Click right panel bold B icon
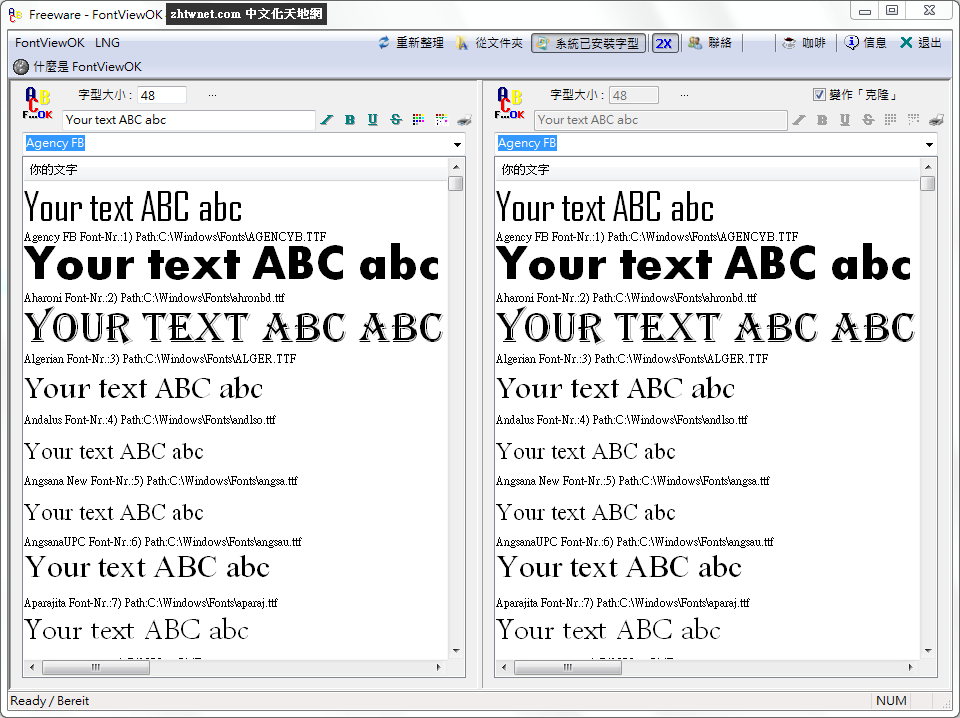The height and width of the screenshot is (718, 960). tap(822, 120)
